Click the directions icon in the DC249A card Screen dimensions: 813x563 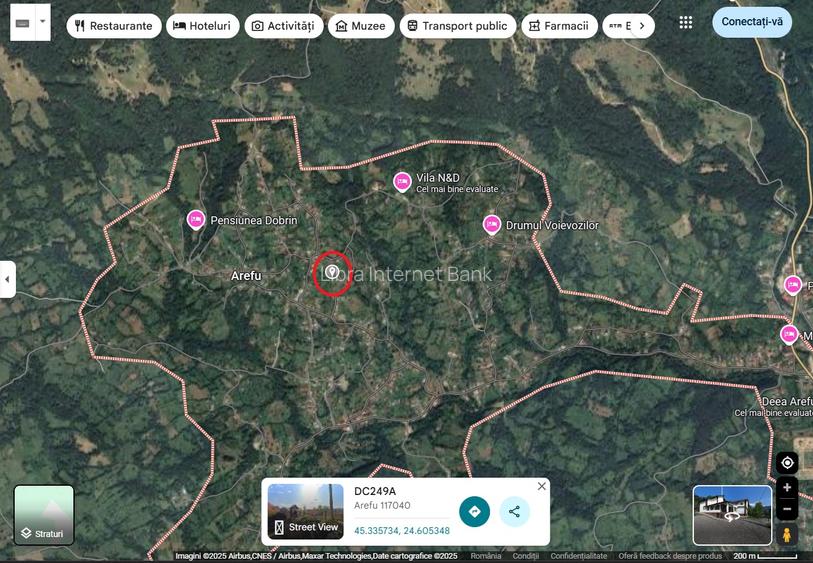click(474, 512)
